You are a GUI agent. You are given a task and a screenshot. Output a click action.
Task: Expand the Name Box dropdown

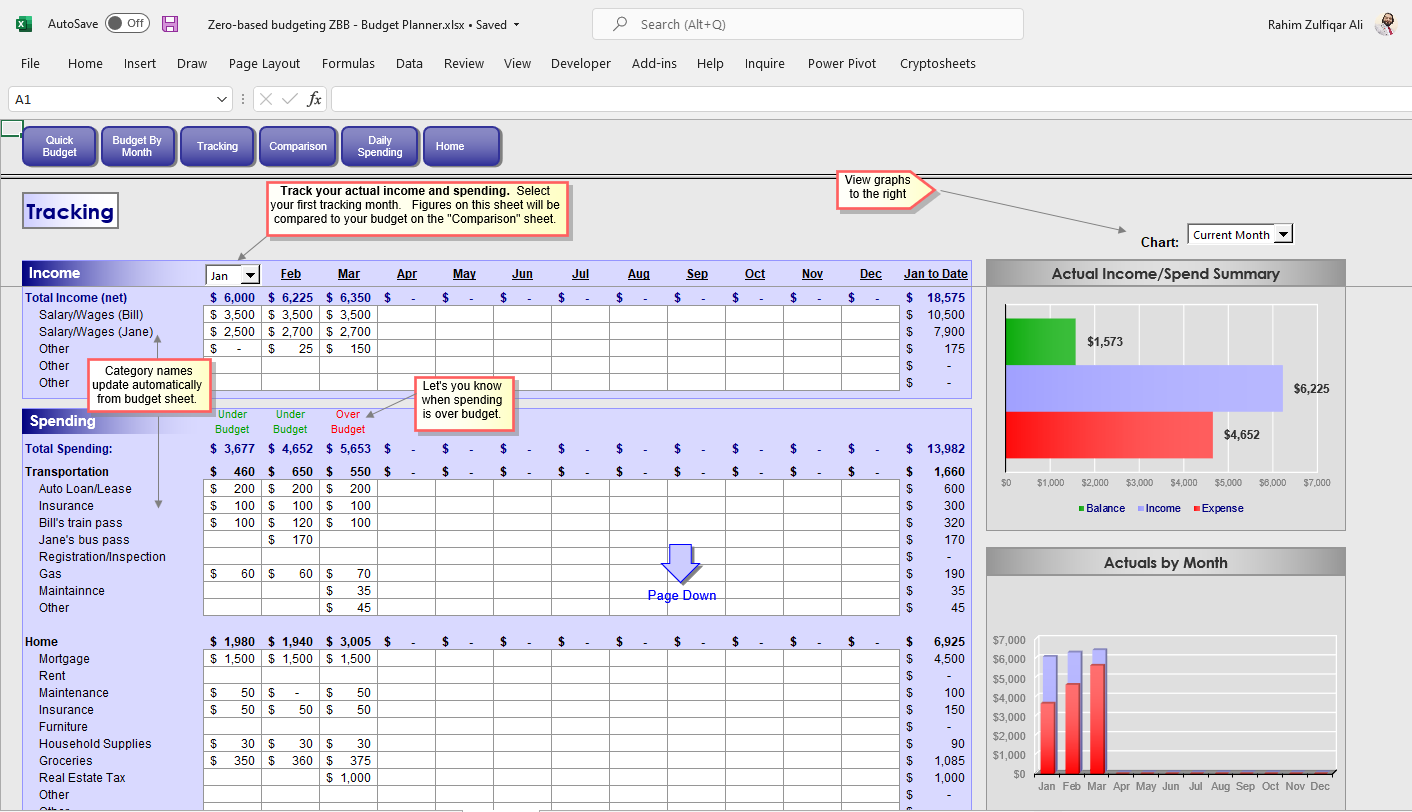click(x=222, y=99)
